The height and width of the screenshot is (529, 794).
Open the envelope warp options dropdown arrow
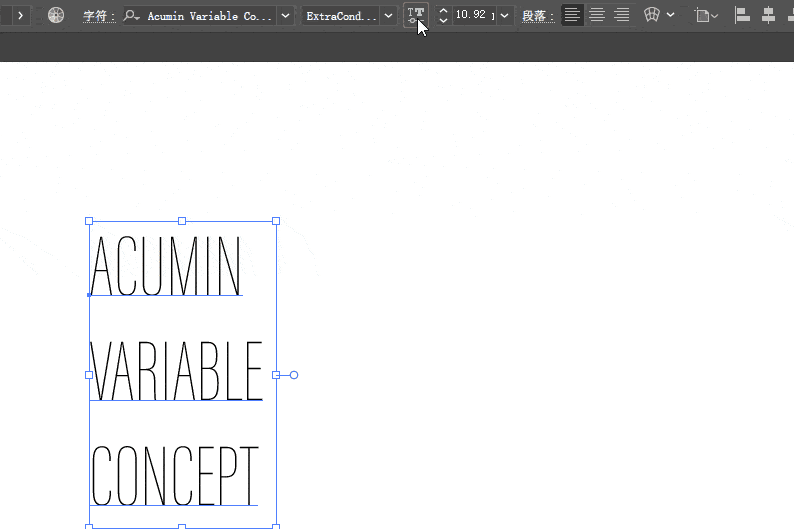point(670,15)
